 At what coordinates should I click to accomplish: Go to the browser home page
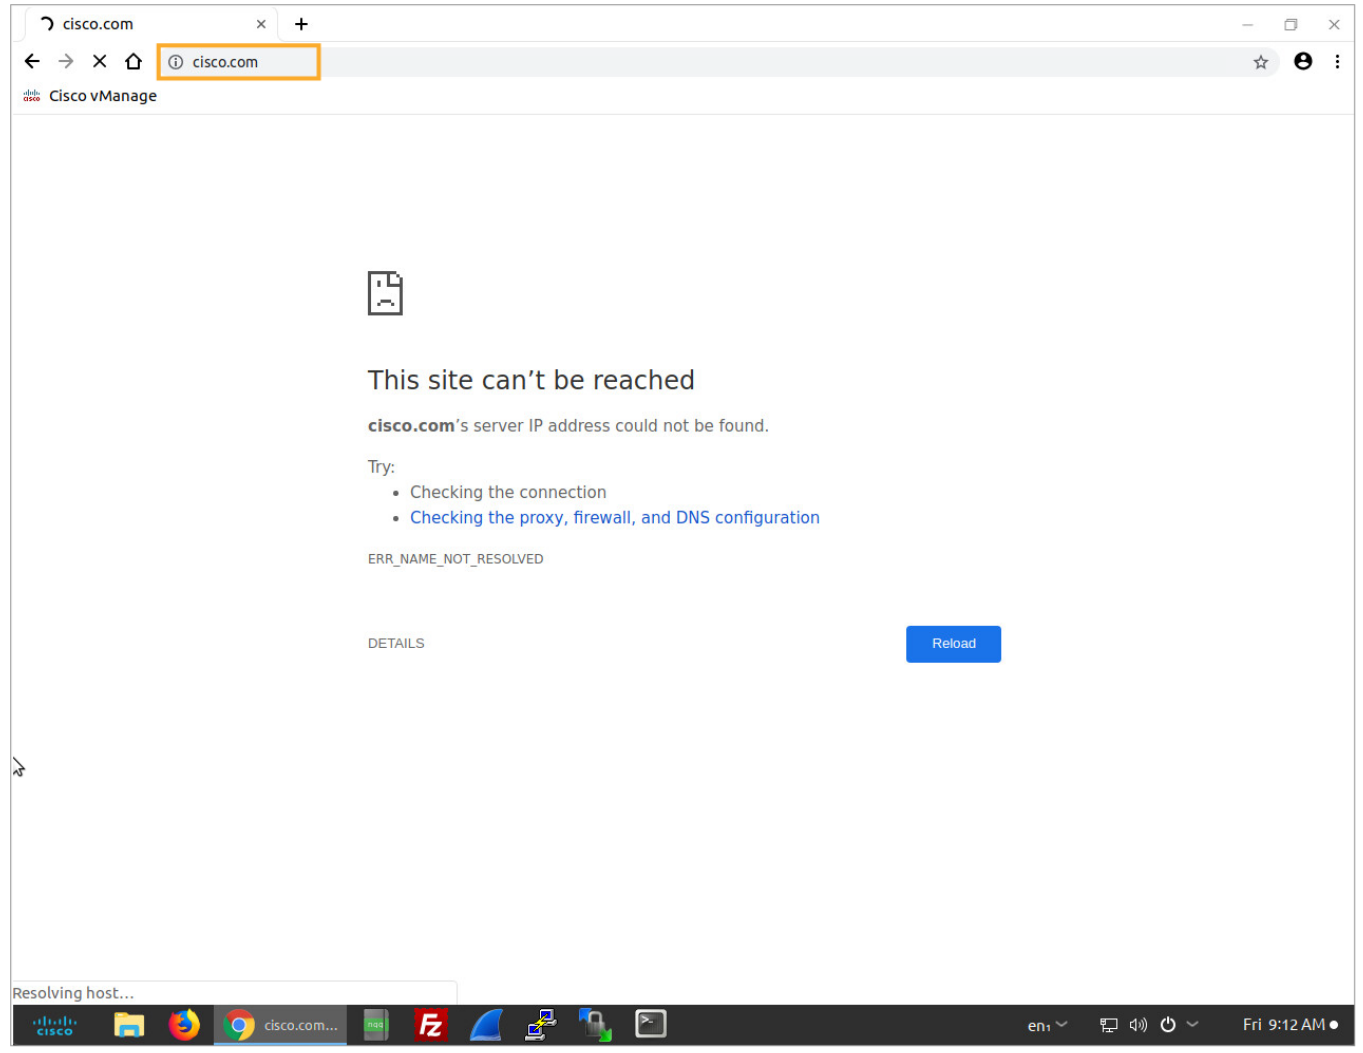click(133, 62)
